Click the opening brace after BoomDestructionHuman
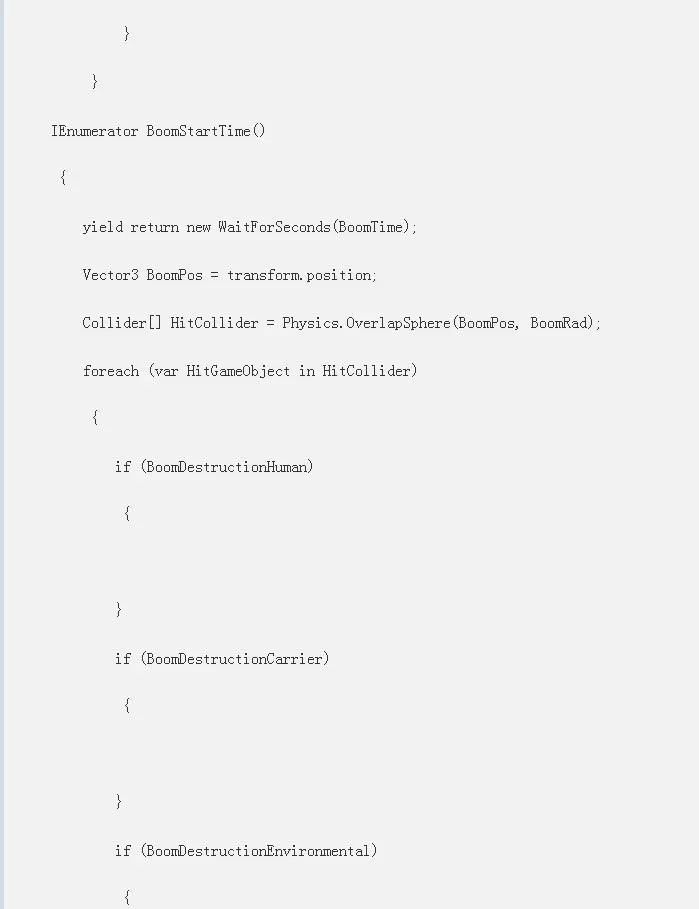 click(127, 514)
